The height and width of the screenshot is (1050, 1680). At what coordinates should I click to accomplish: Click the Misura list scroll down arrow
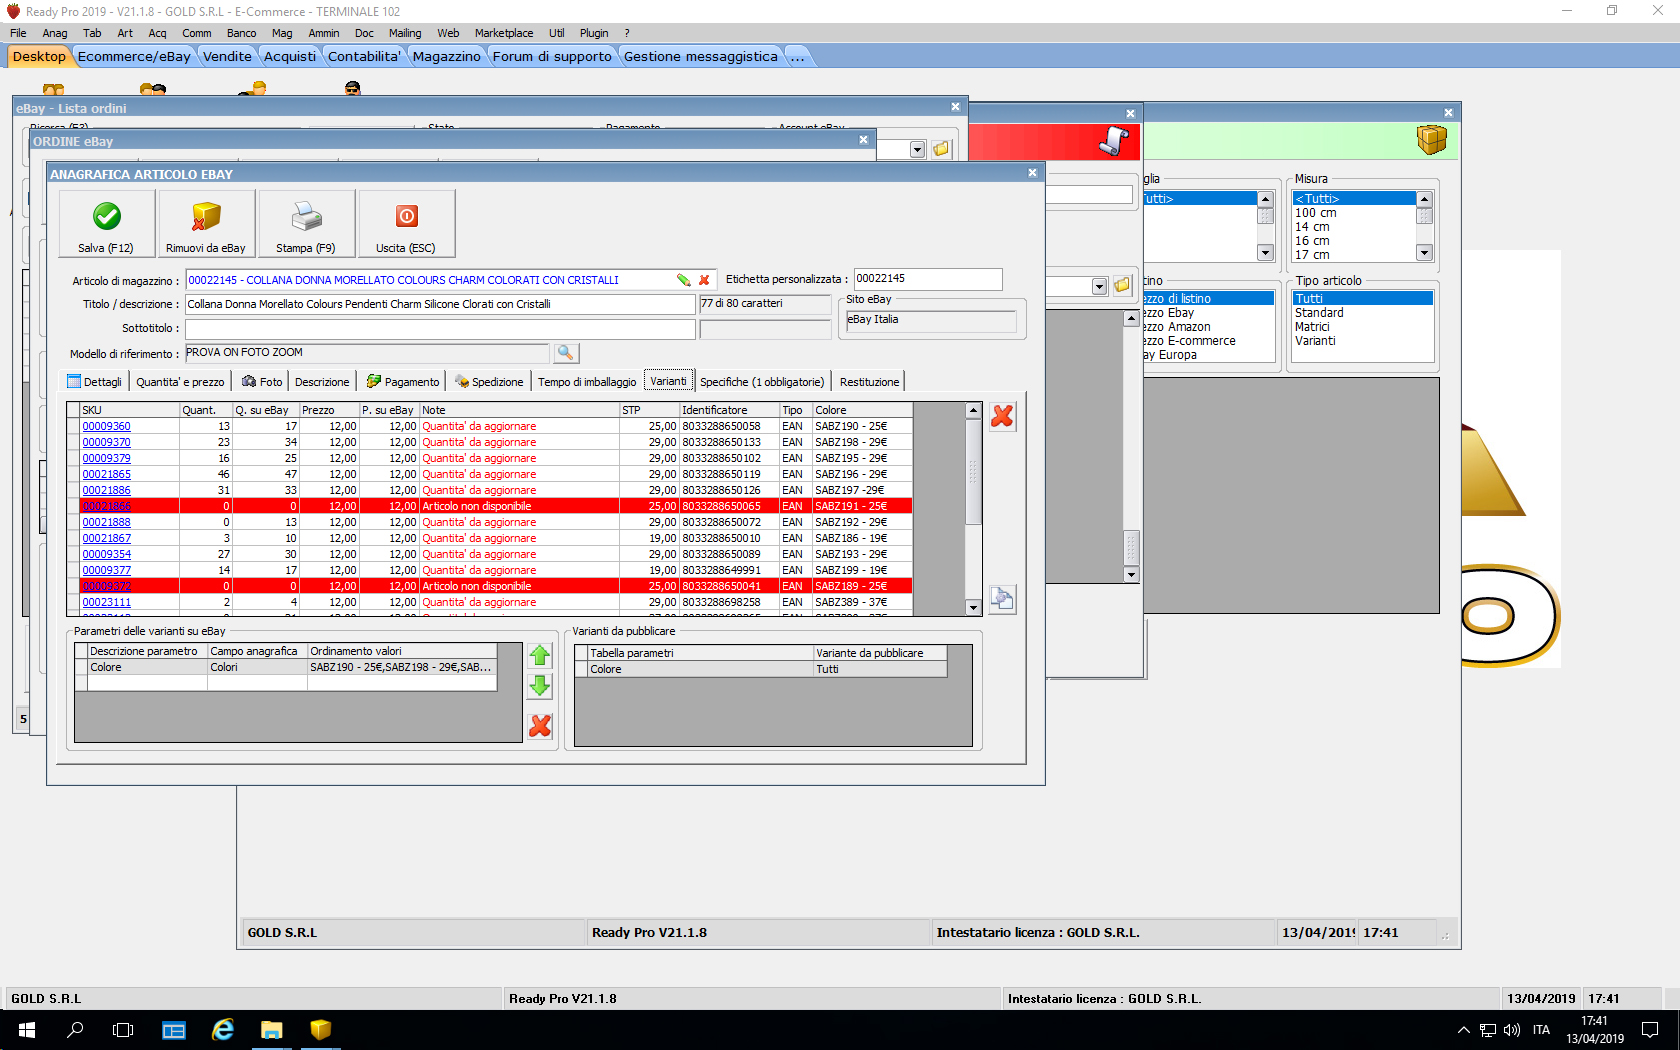(x=1425, y=254)
